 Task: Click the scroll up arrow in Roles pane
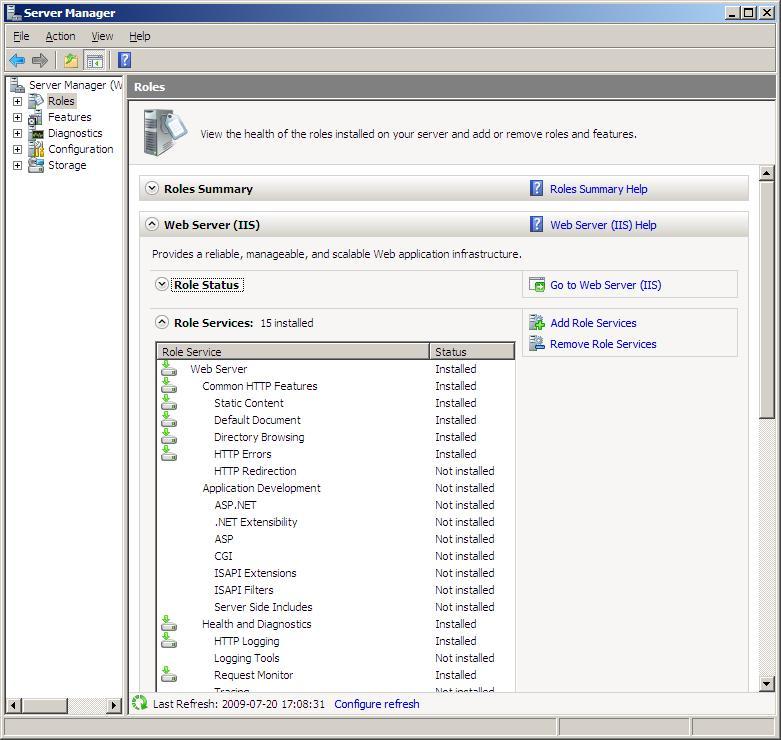(767, 173)
